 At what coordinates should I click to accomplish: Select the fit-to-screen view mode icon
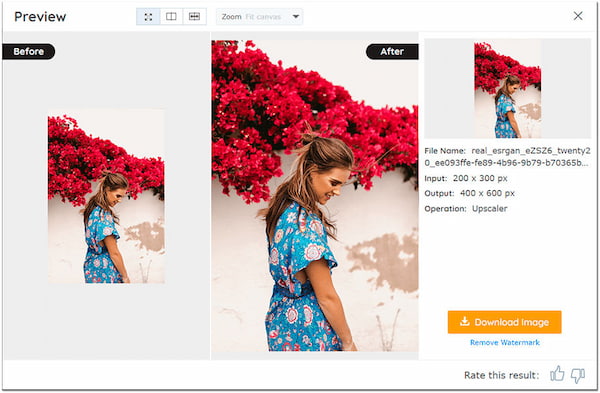[148, 17]
